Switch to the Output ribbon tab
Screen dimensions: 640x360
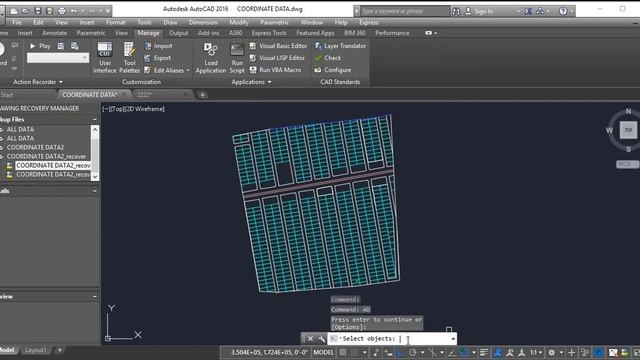click(178, 33)
